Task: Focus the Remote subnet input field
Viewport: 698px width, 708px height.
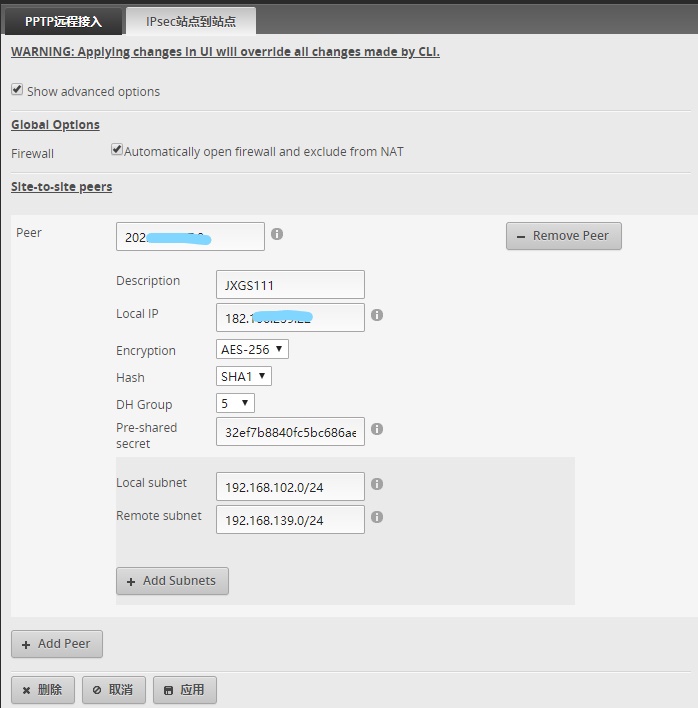Action: 290,520
